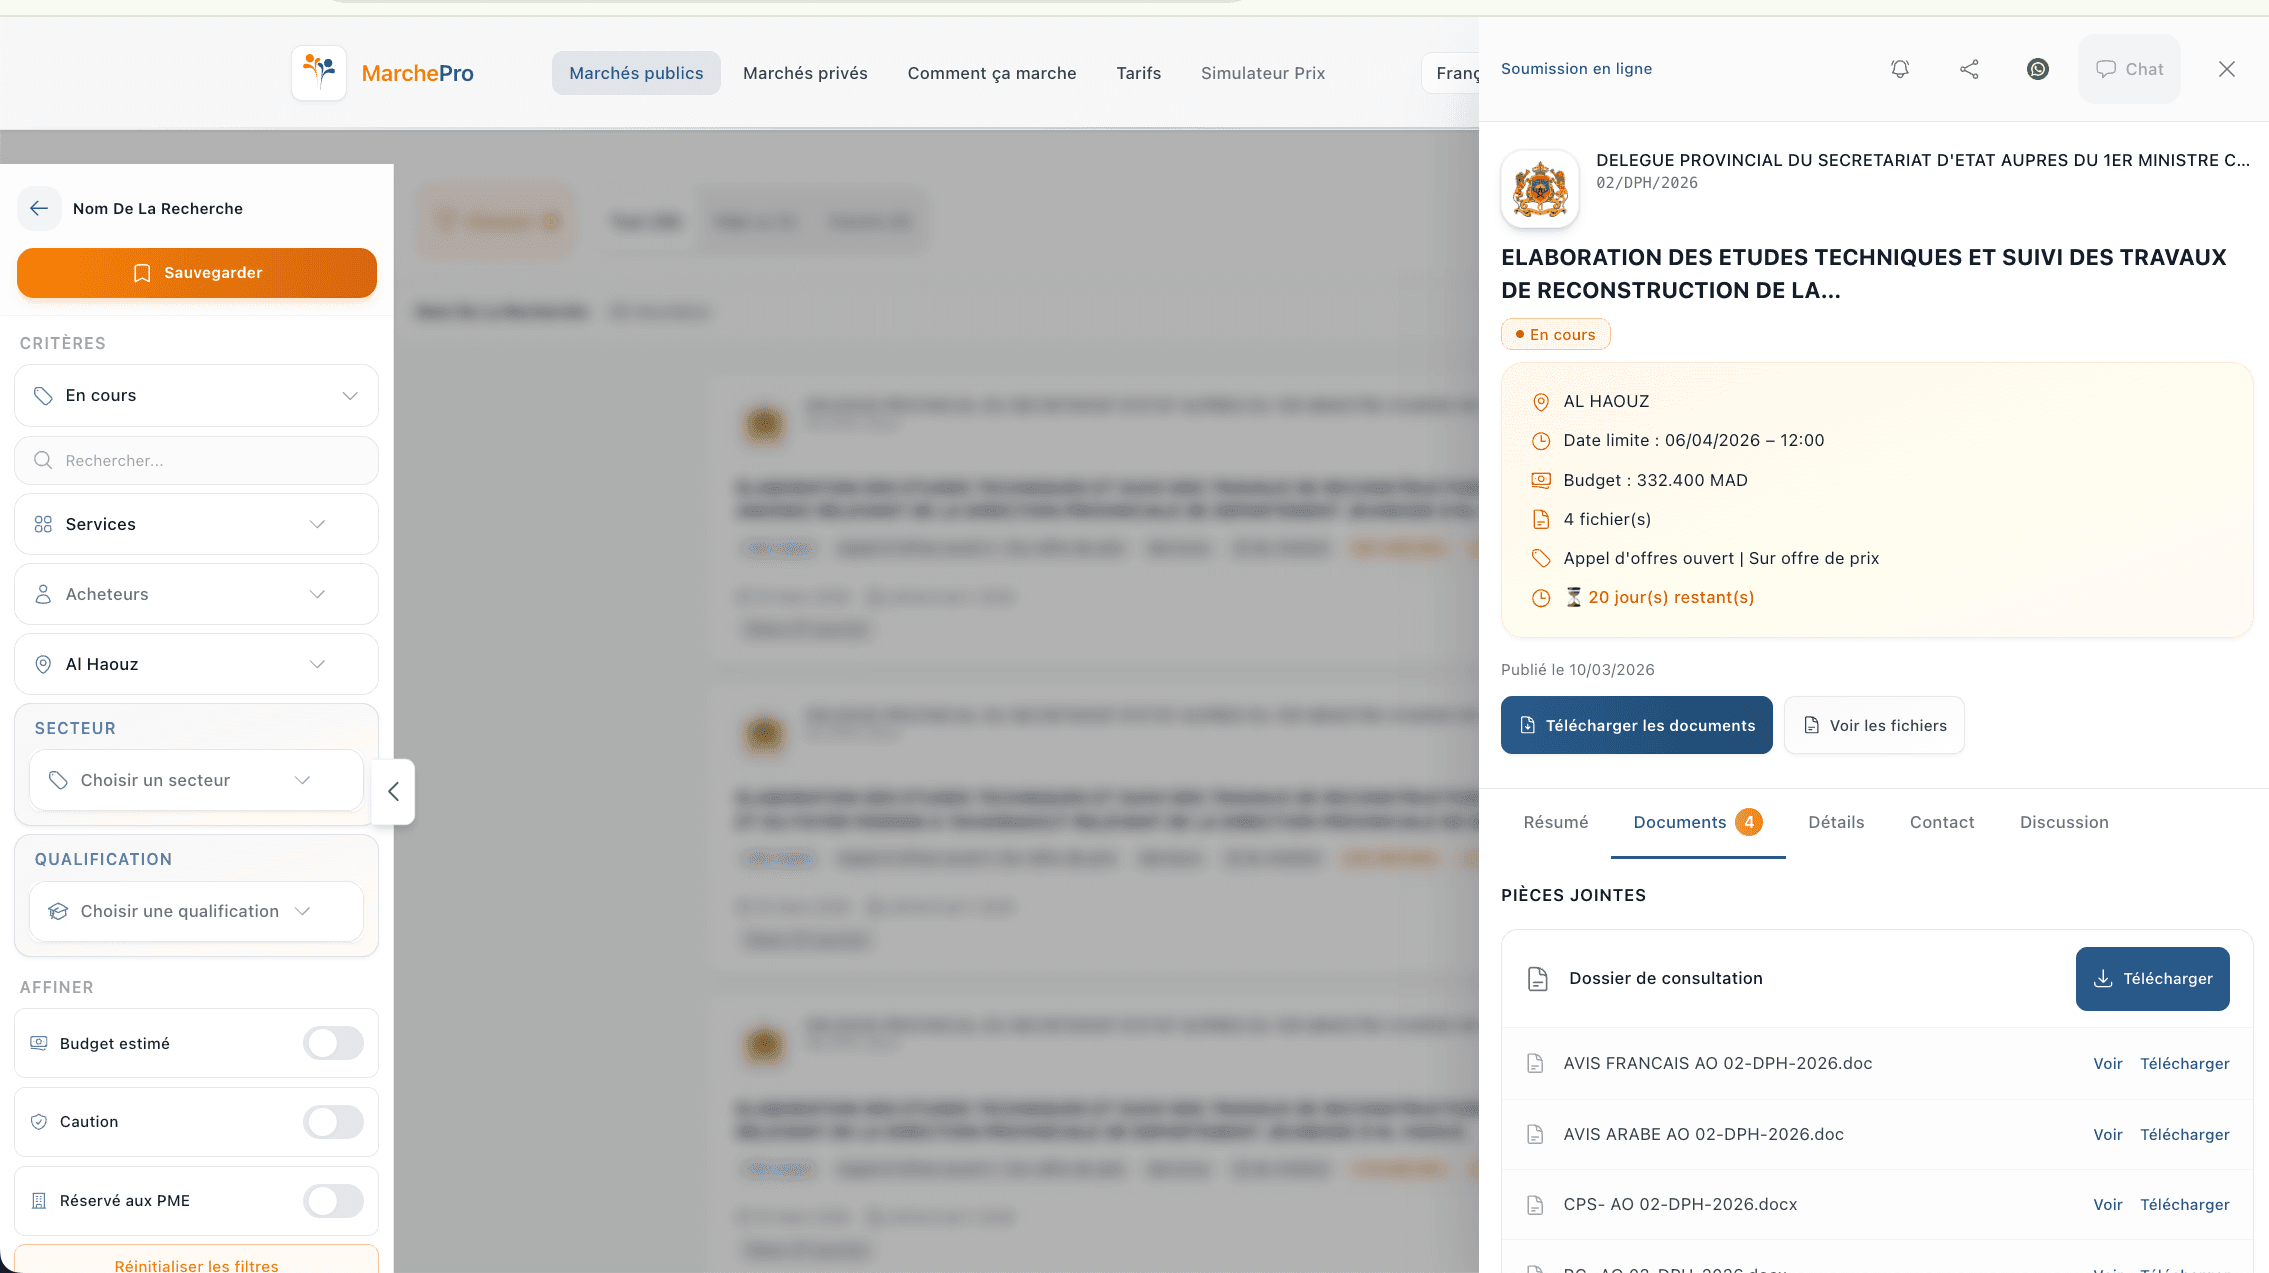
Task: Open WhatsApp icon in panel header
Action: click(2038, 69)
